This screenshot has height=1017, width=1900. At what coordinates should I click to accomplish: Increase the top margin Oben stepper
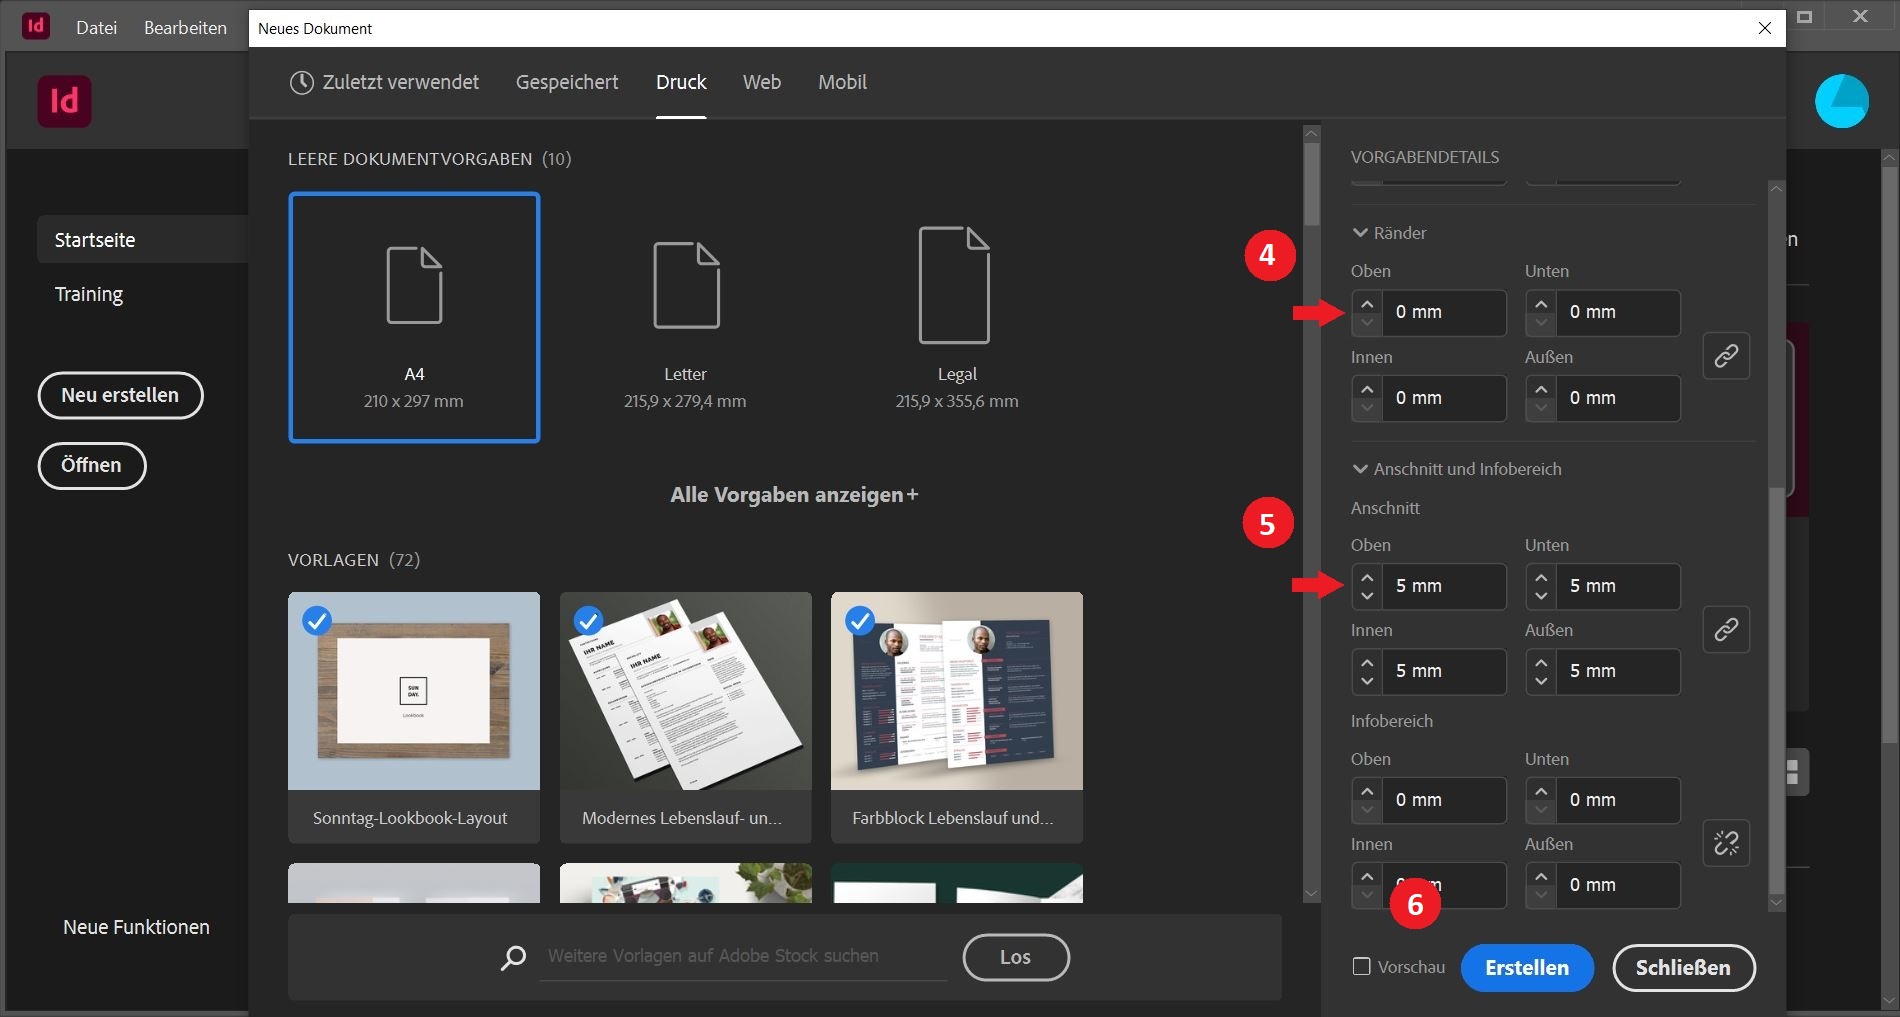(x=1367, y=303)
